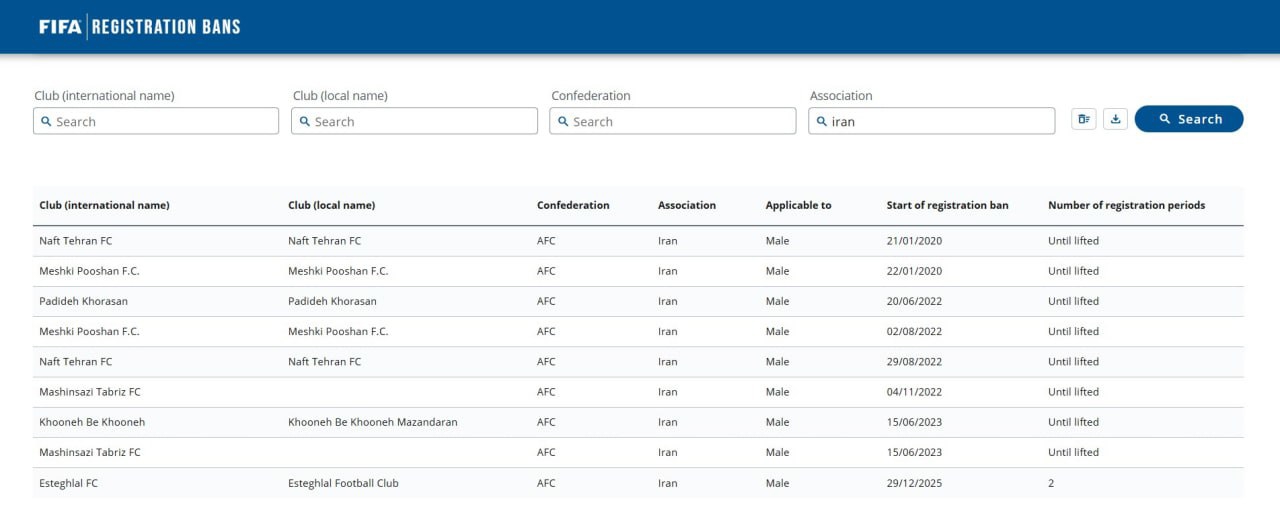Click the Association field containing iran

pyautogui.click(x=931, y=121)
